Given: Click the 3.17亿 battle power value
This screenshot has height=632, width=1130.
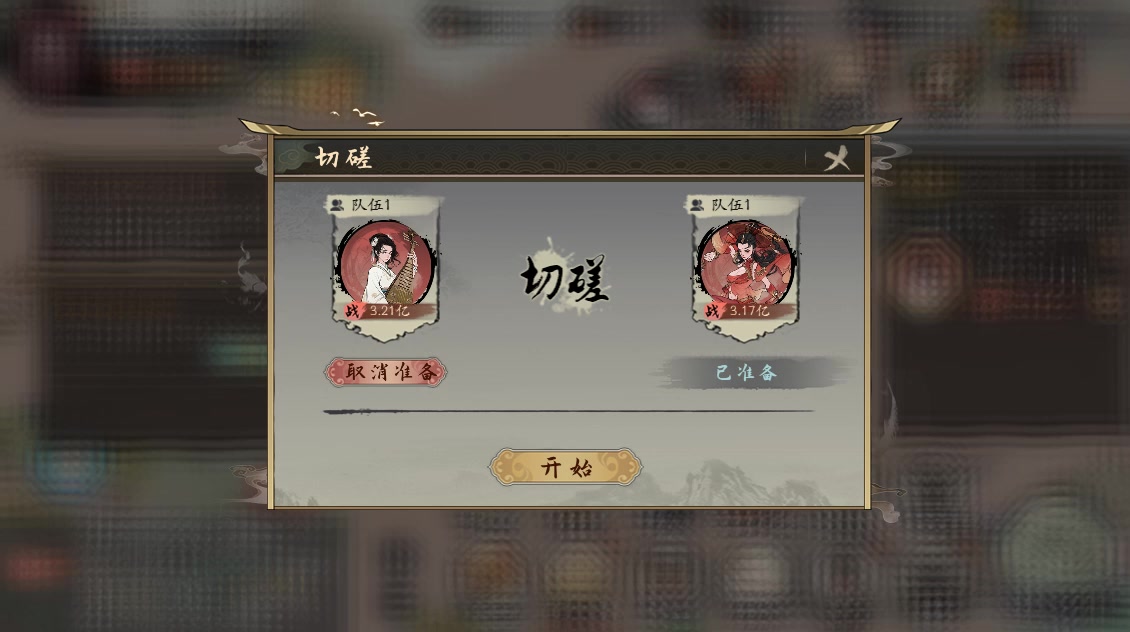Looking at the screenshot, I should [749, 311].
